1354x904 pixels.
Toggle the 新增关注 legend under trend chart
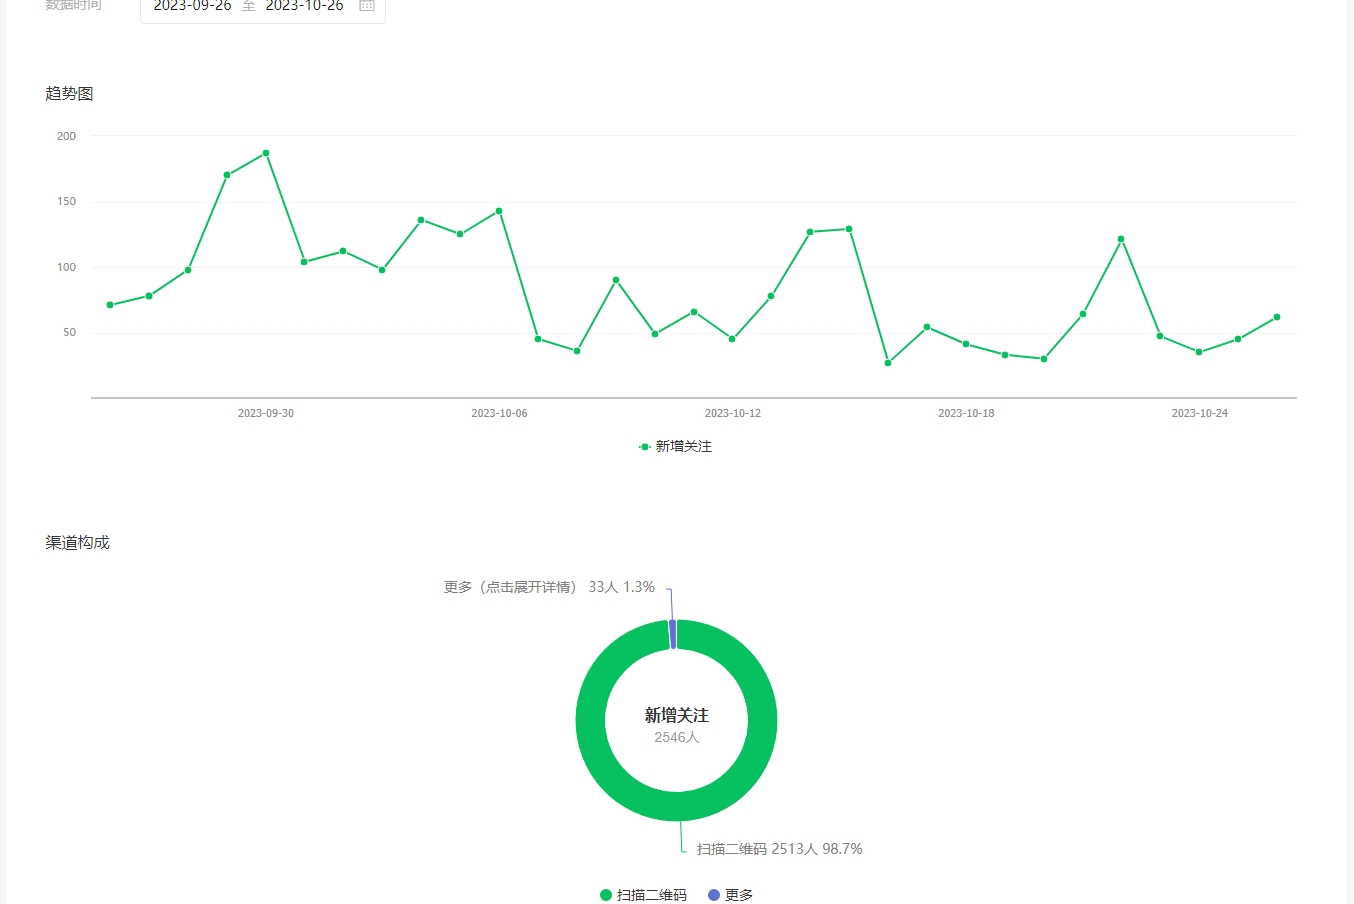click(x=677, y=447)
